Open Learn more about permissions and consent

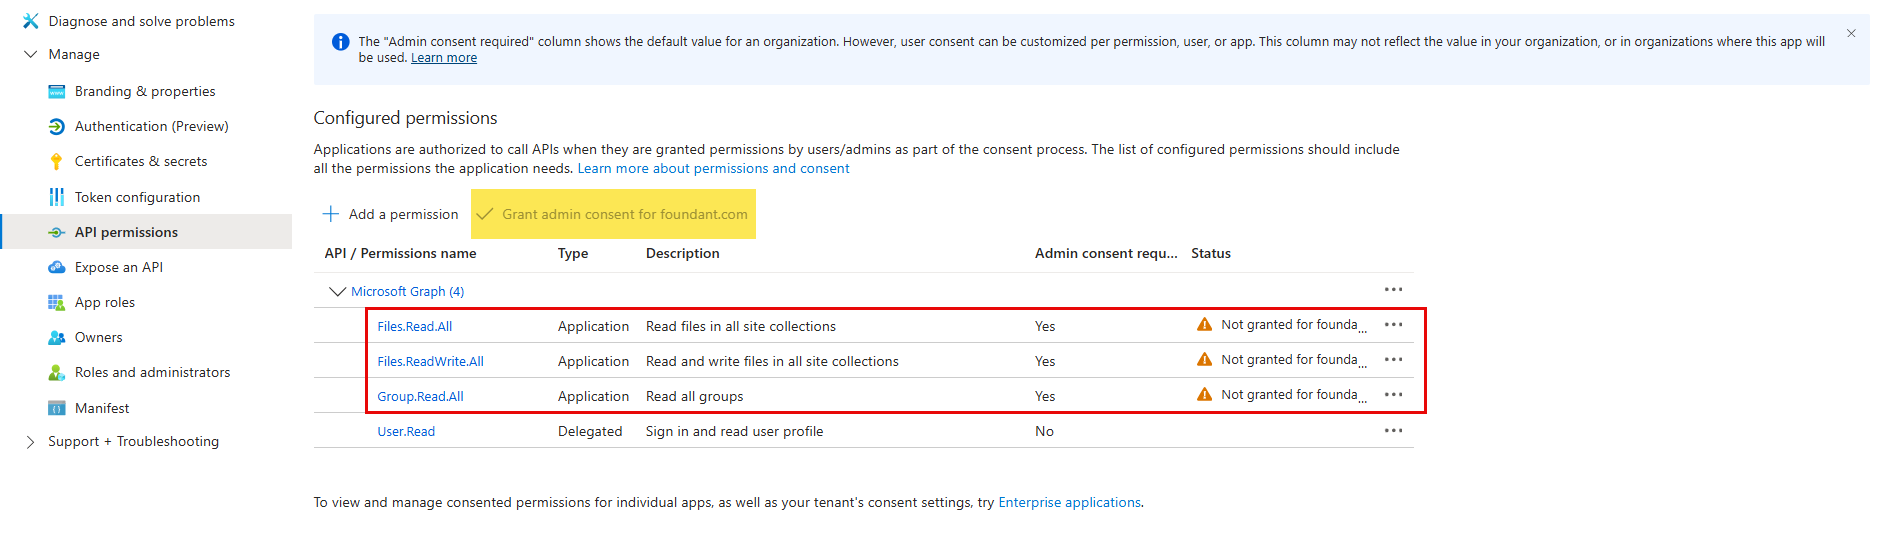click(713, 168)
